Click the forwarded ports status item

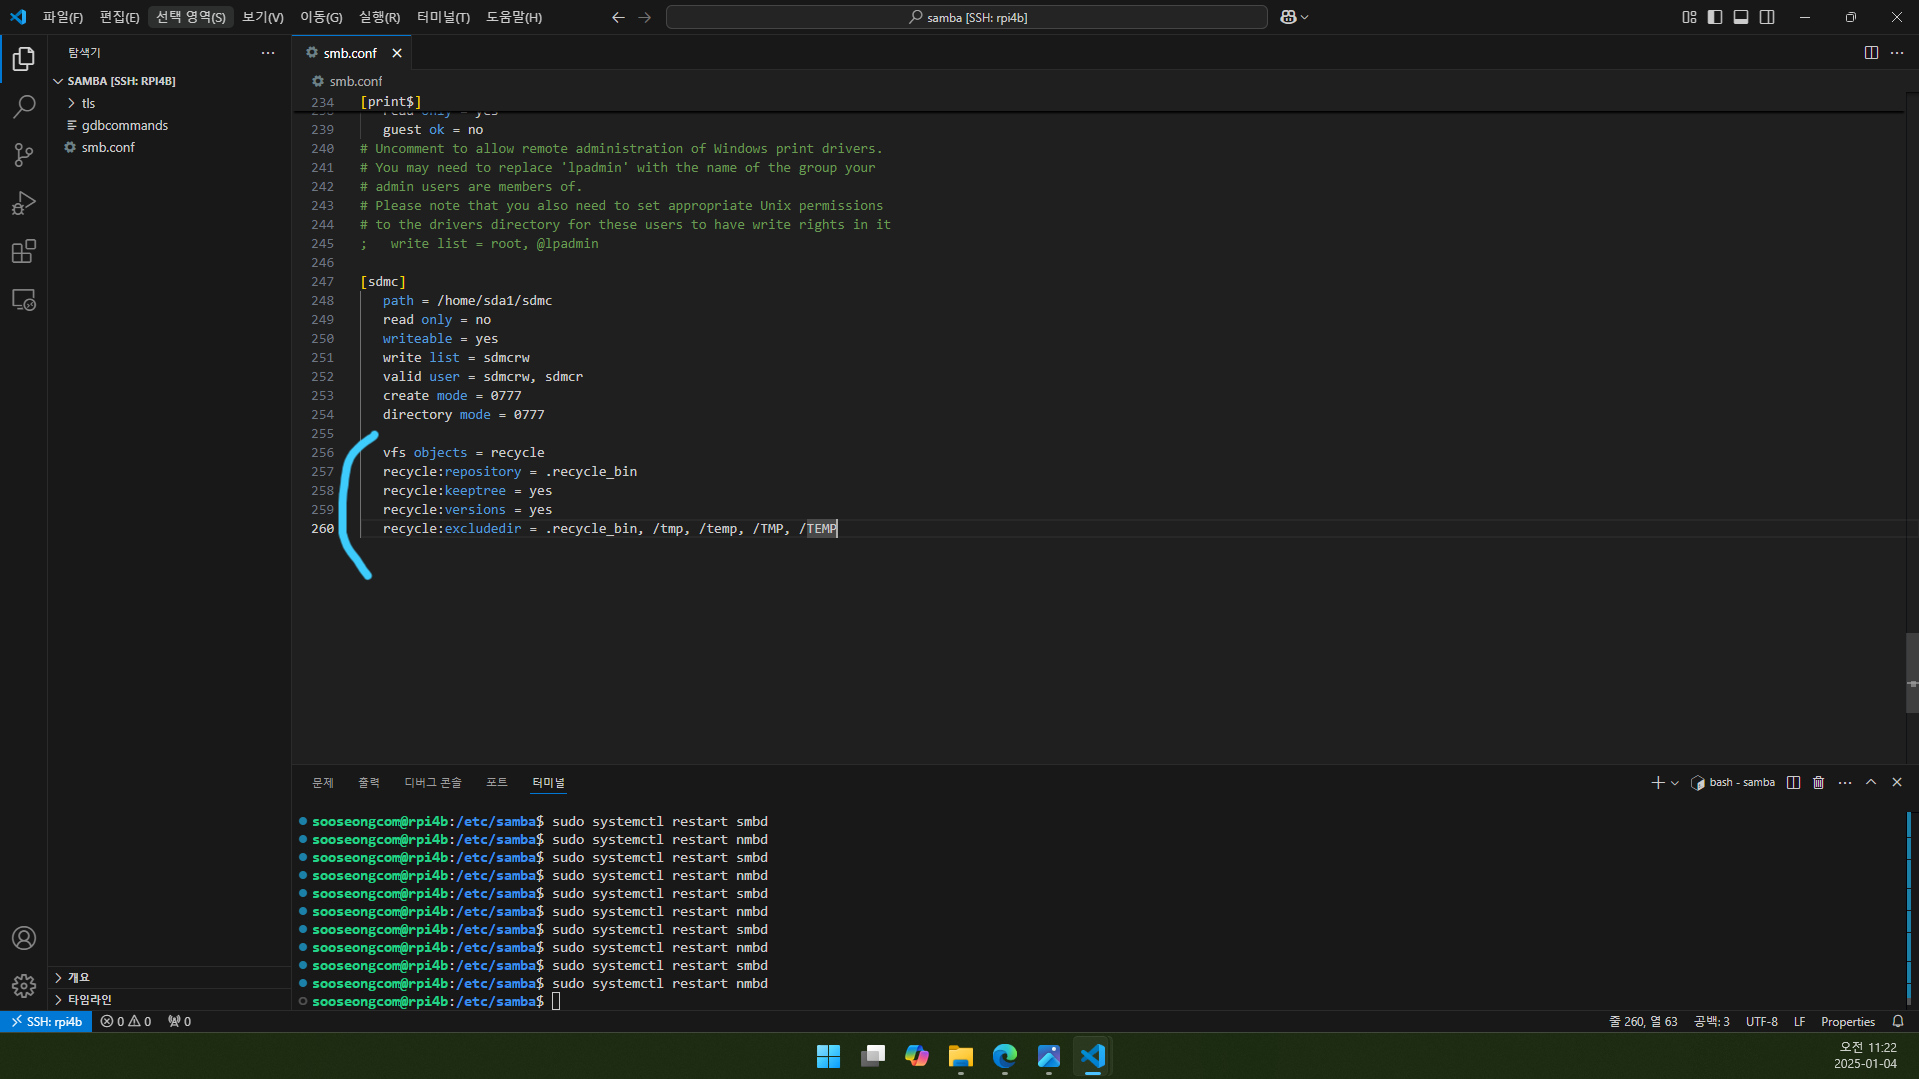(x=179, y=1022)
